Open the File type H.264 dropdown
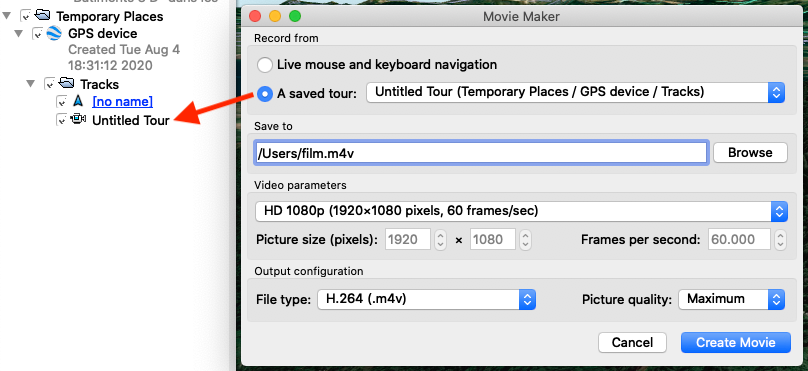Screen dimensions: 808x371 coord(427,299)
